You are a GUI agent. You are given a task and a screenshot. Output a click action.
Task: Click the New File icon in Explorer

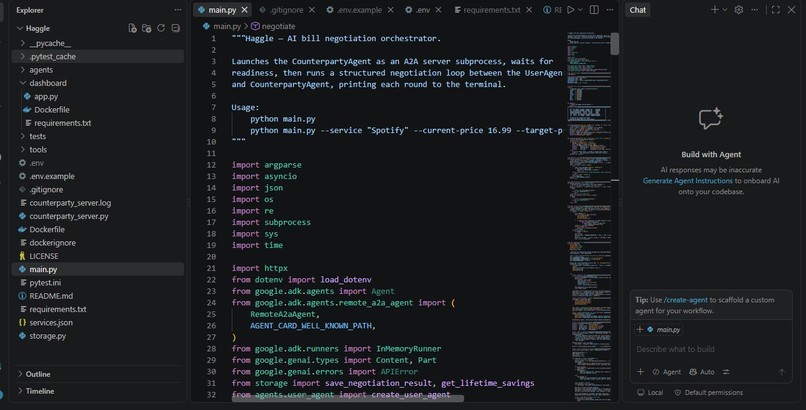pyautogui.click(x=132, y=28)
